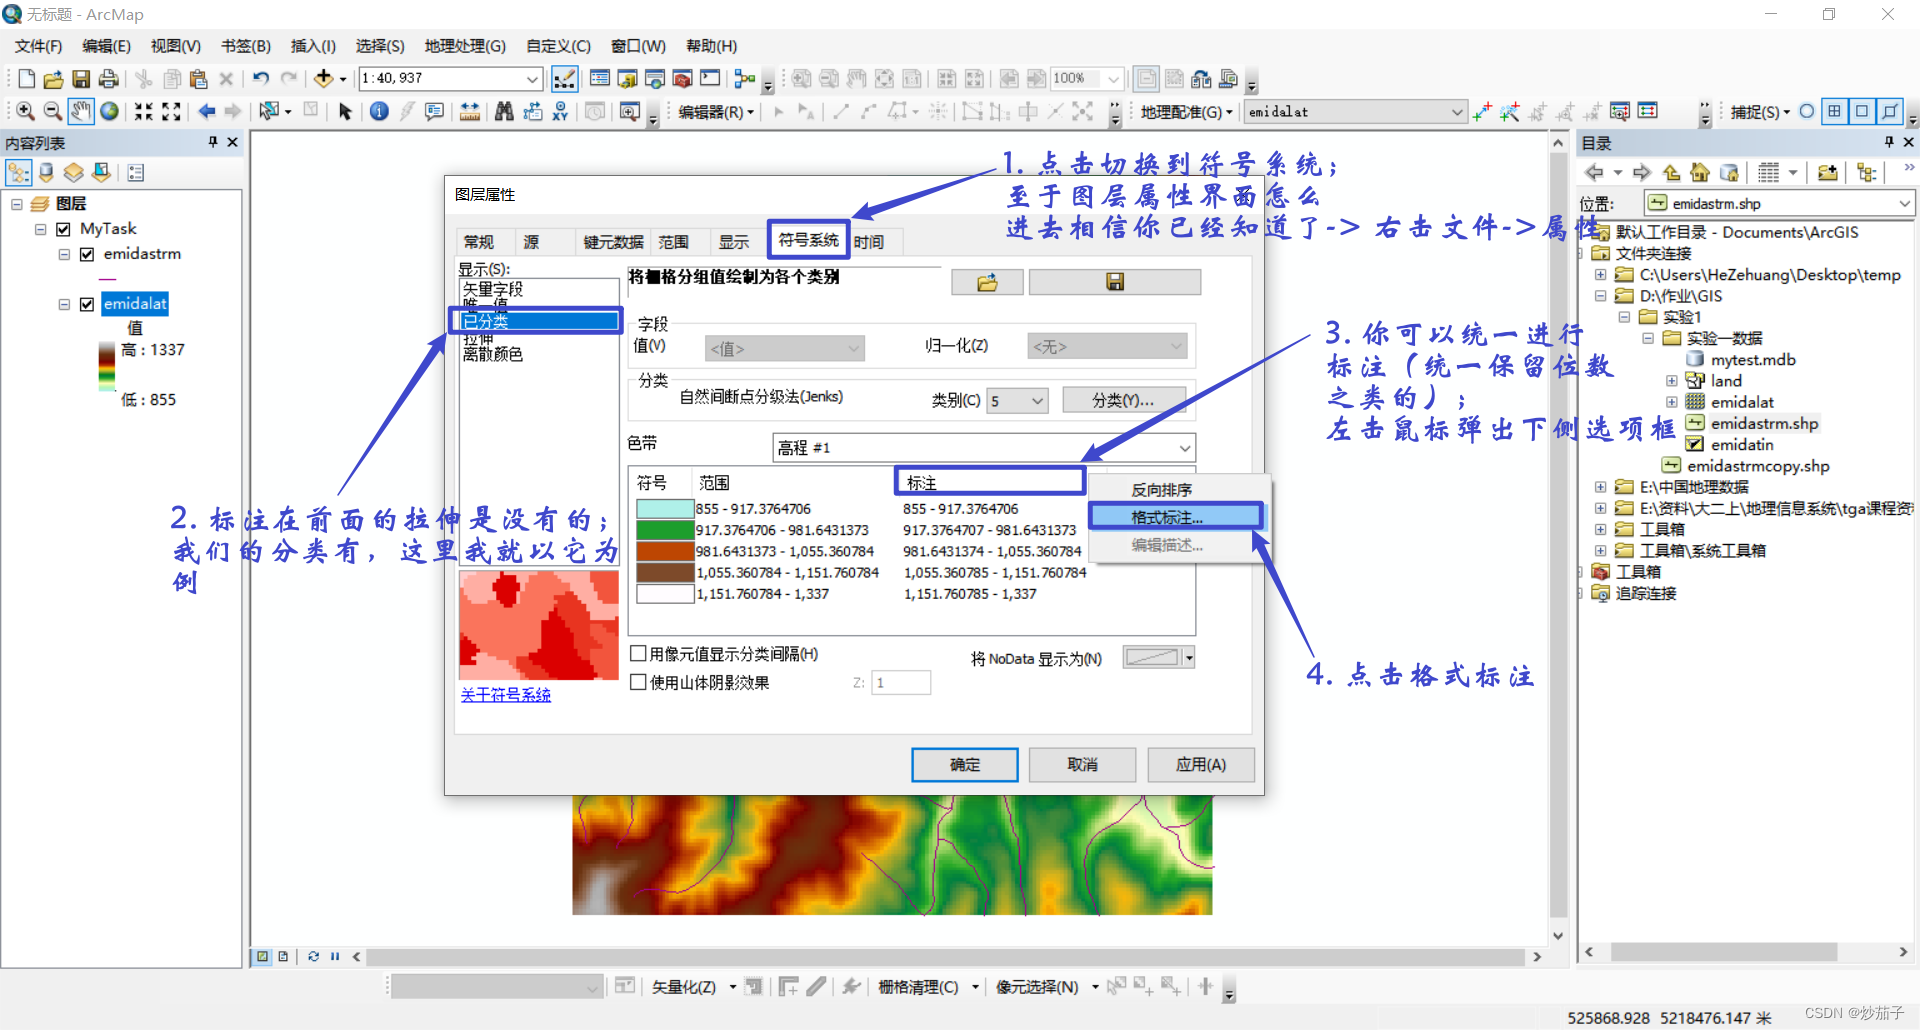The width and height of the screenshot is (1920, 1030).
Task: Click the Z factor input field
Action: 900,683
